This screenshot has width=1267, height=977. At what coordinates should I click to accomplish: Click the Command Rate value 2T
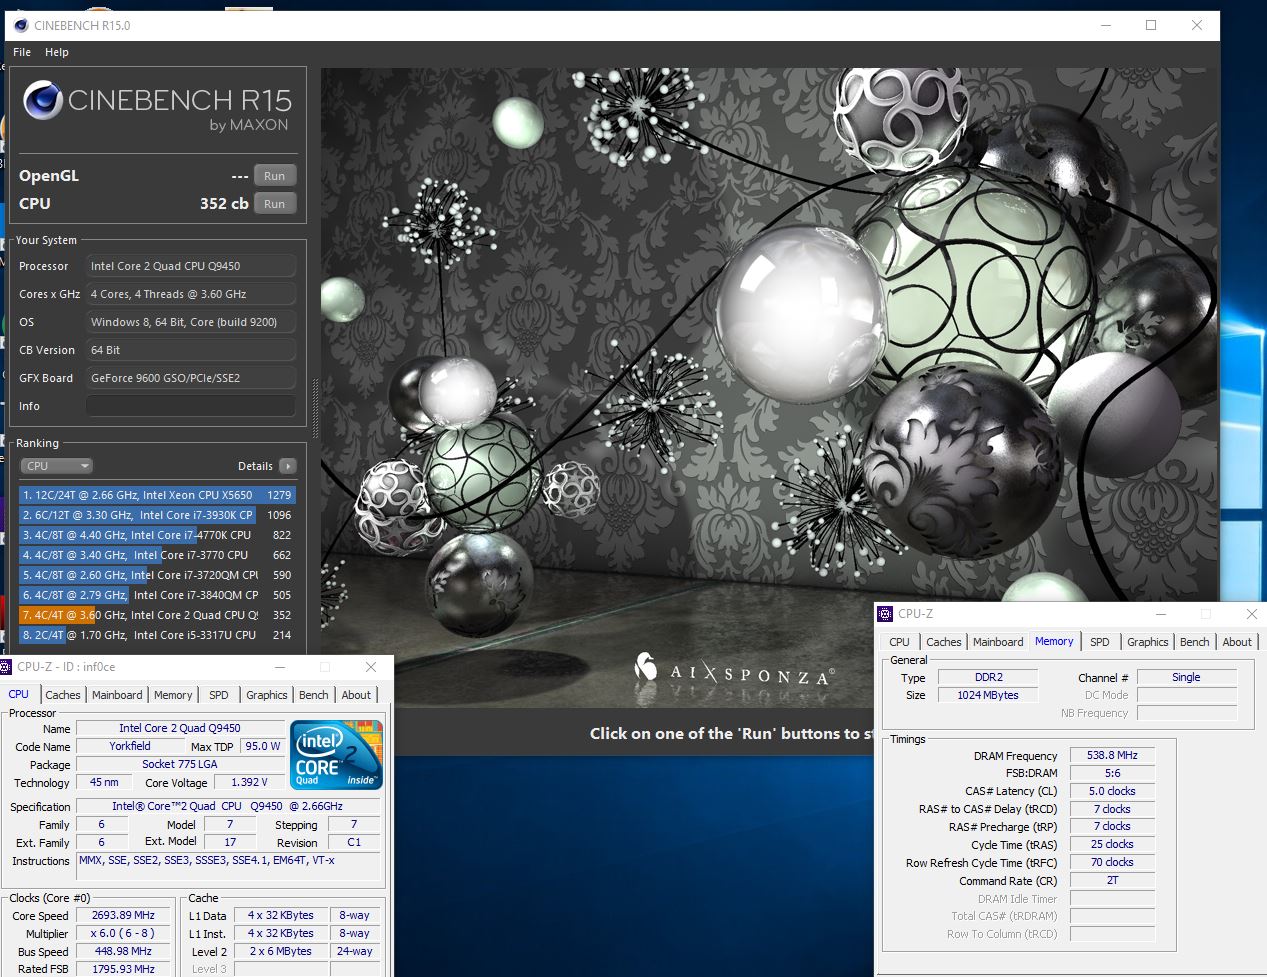pyautogui.click(x=1112, y=881)
